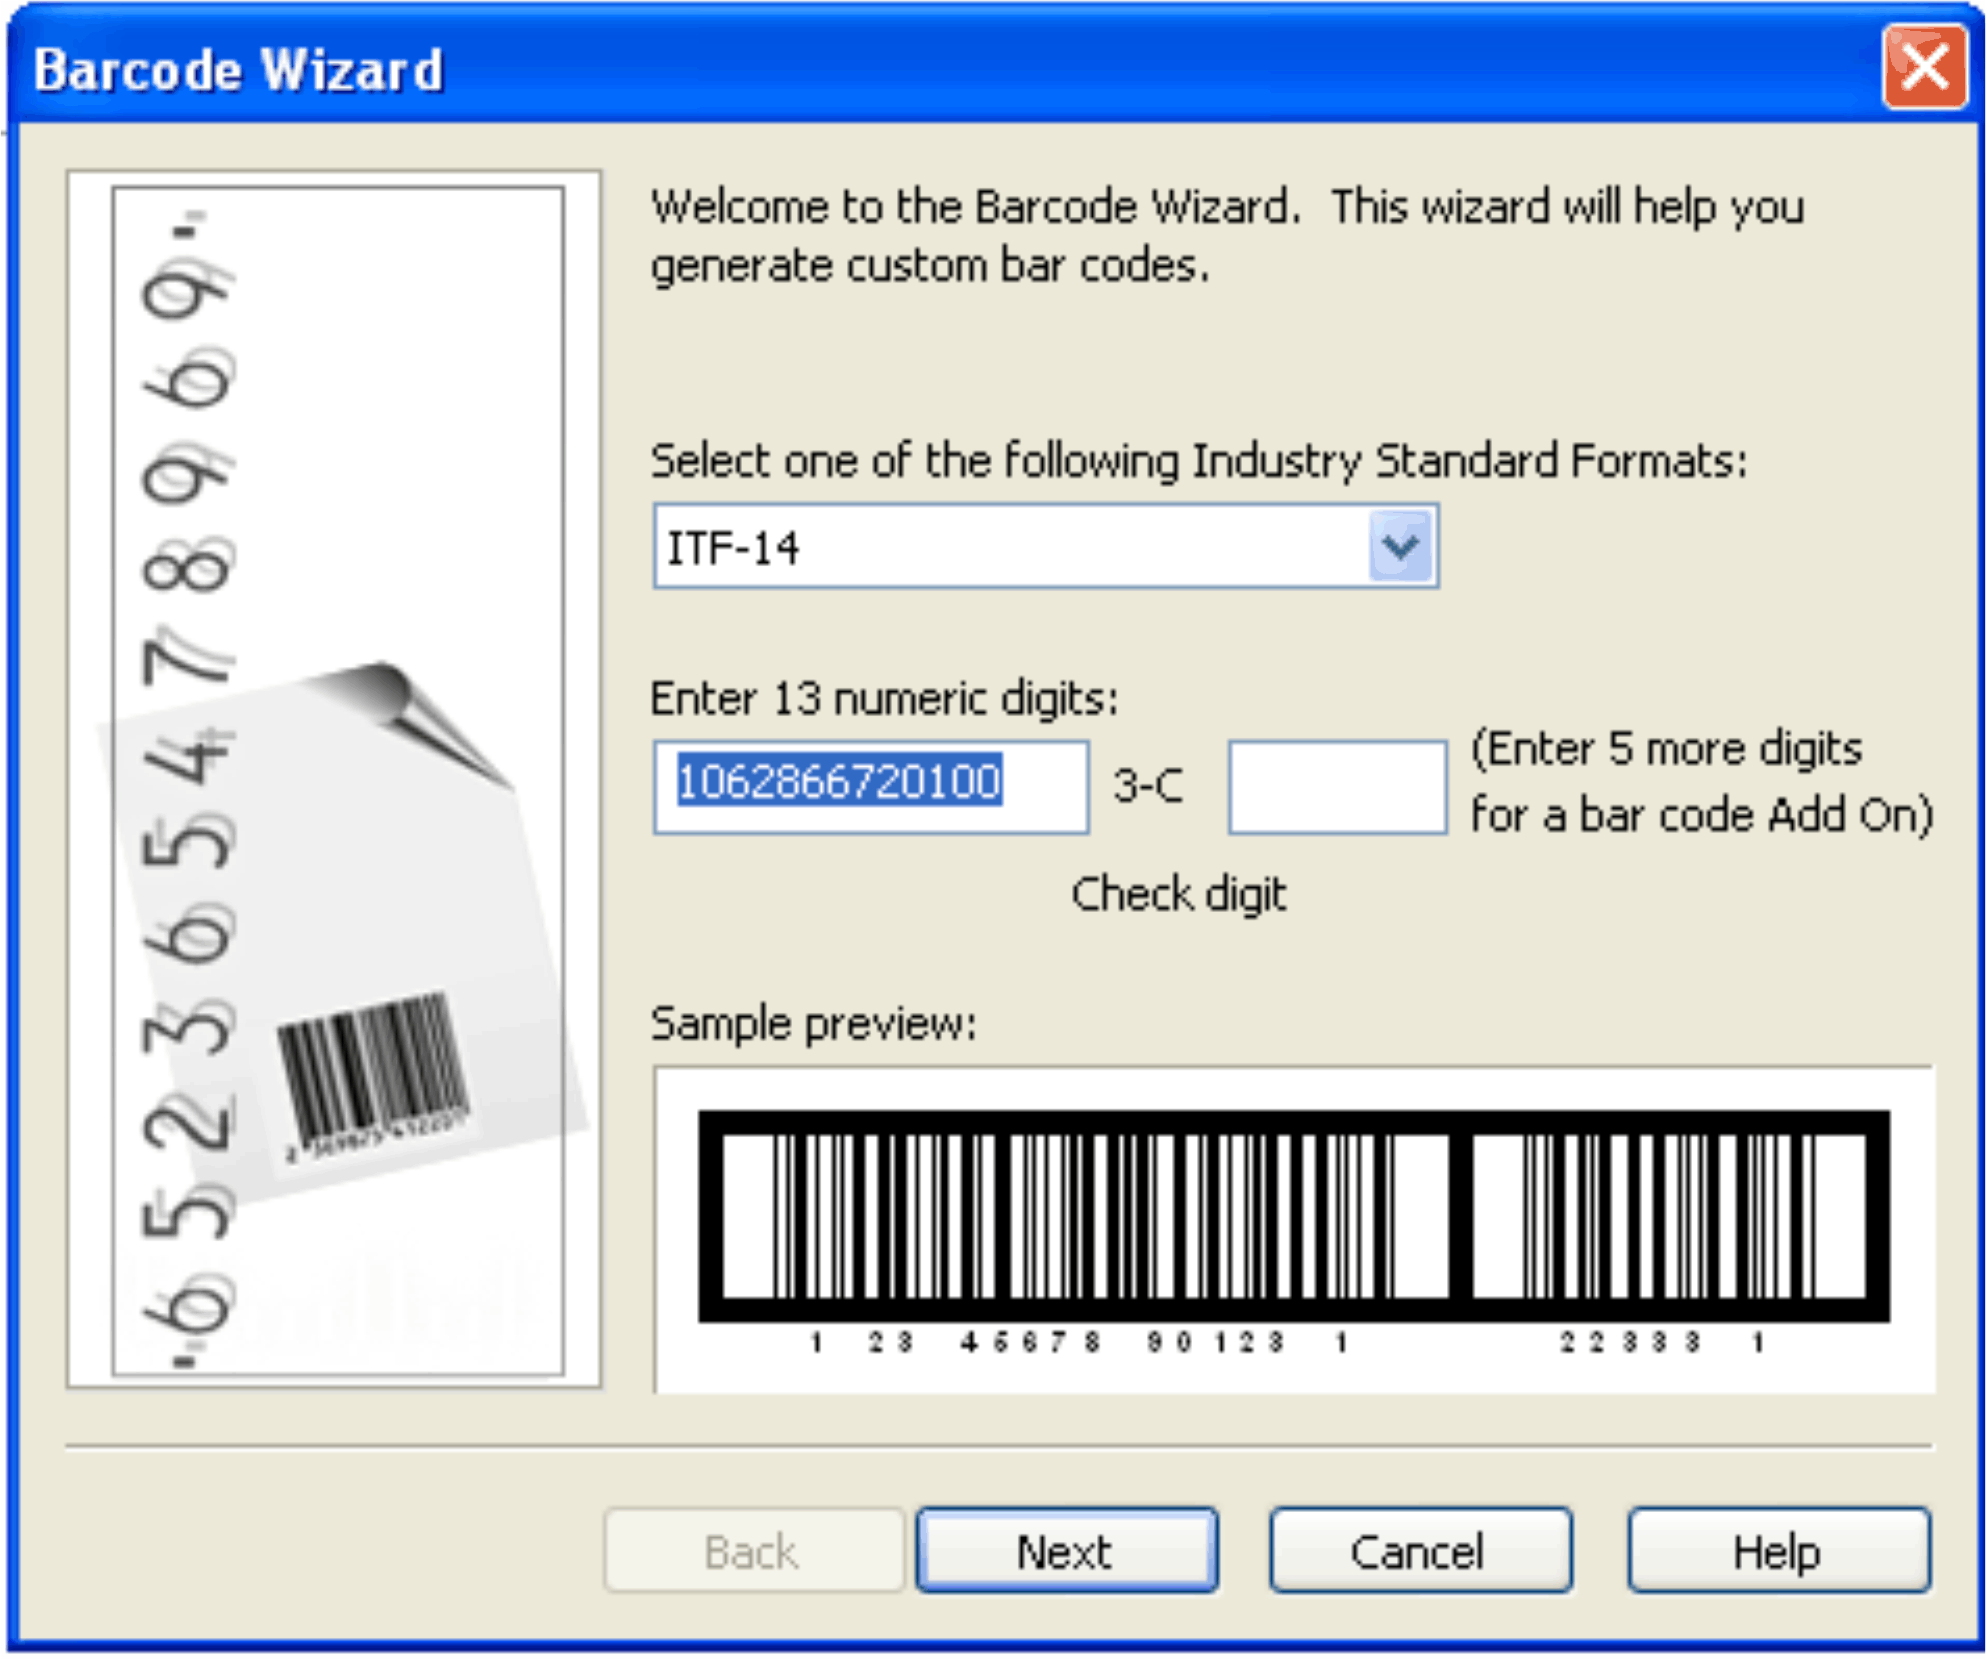Image resolution: width=1986 pixels, height=1660 pixels.
Task: Open Help for the wizard
Action: pos(1779,1550)
